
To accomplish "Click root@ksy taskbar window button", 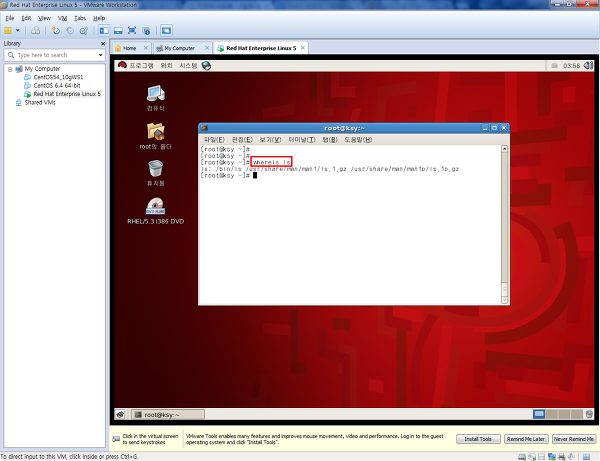I will click(x=168, y=414).
